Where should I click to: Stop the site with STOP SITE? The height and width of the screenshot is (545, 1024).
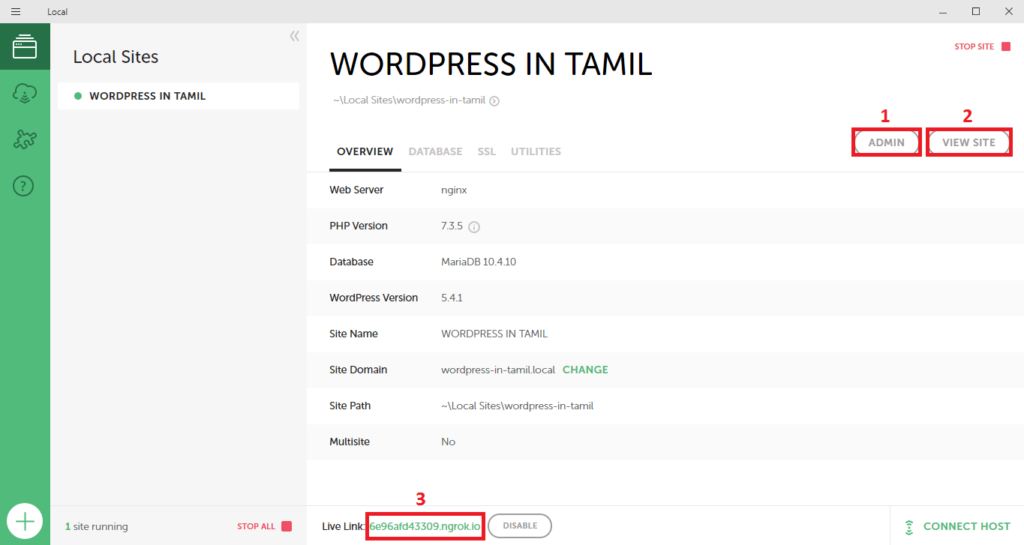coord(982,46)
